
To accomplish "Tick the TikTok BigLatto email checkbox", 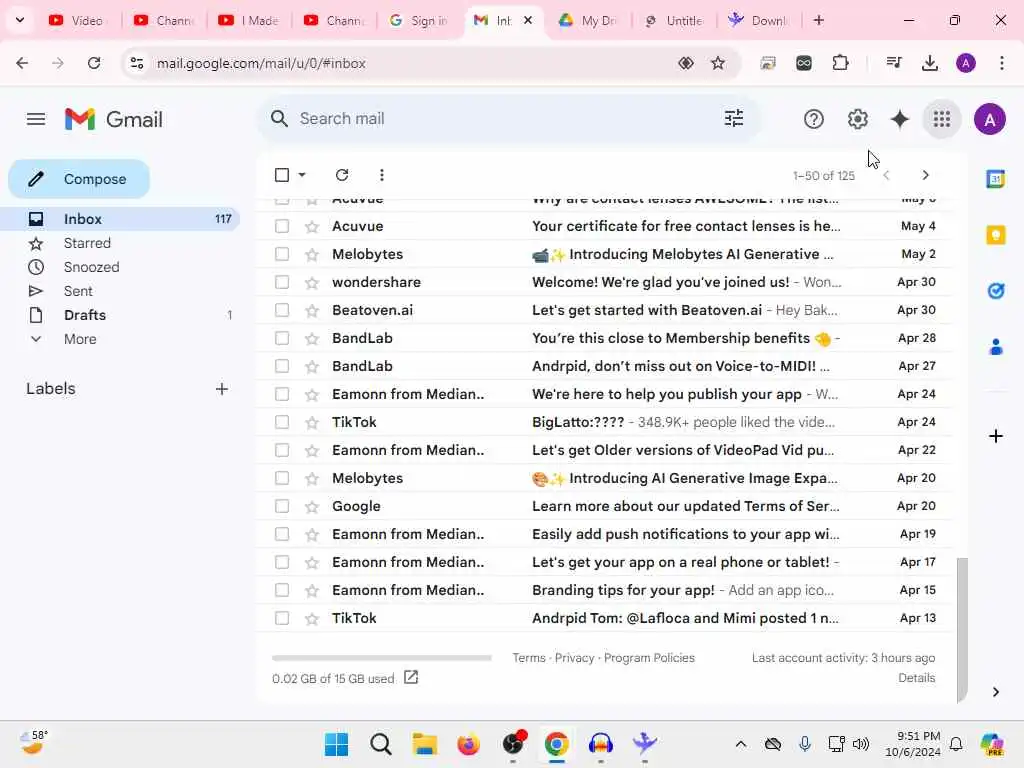I will (x=281, y=422).
